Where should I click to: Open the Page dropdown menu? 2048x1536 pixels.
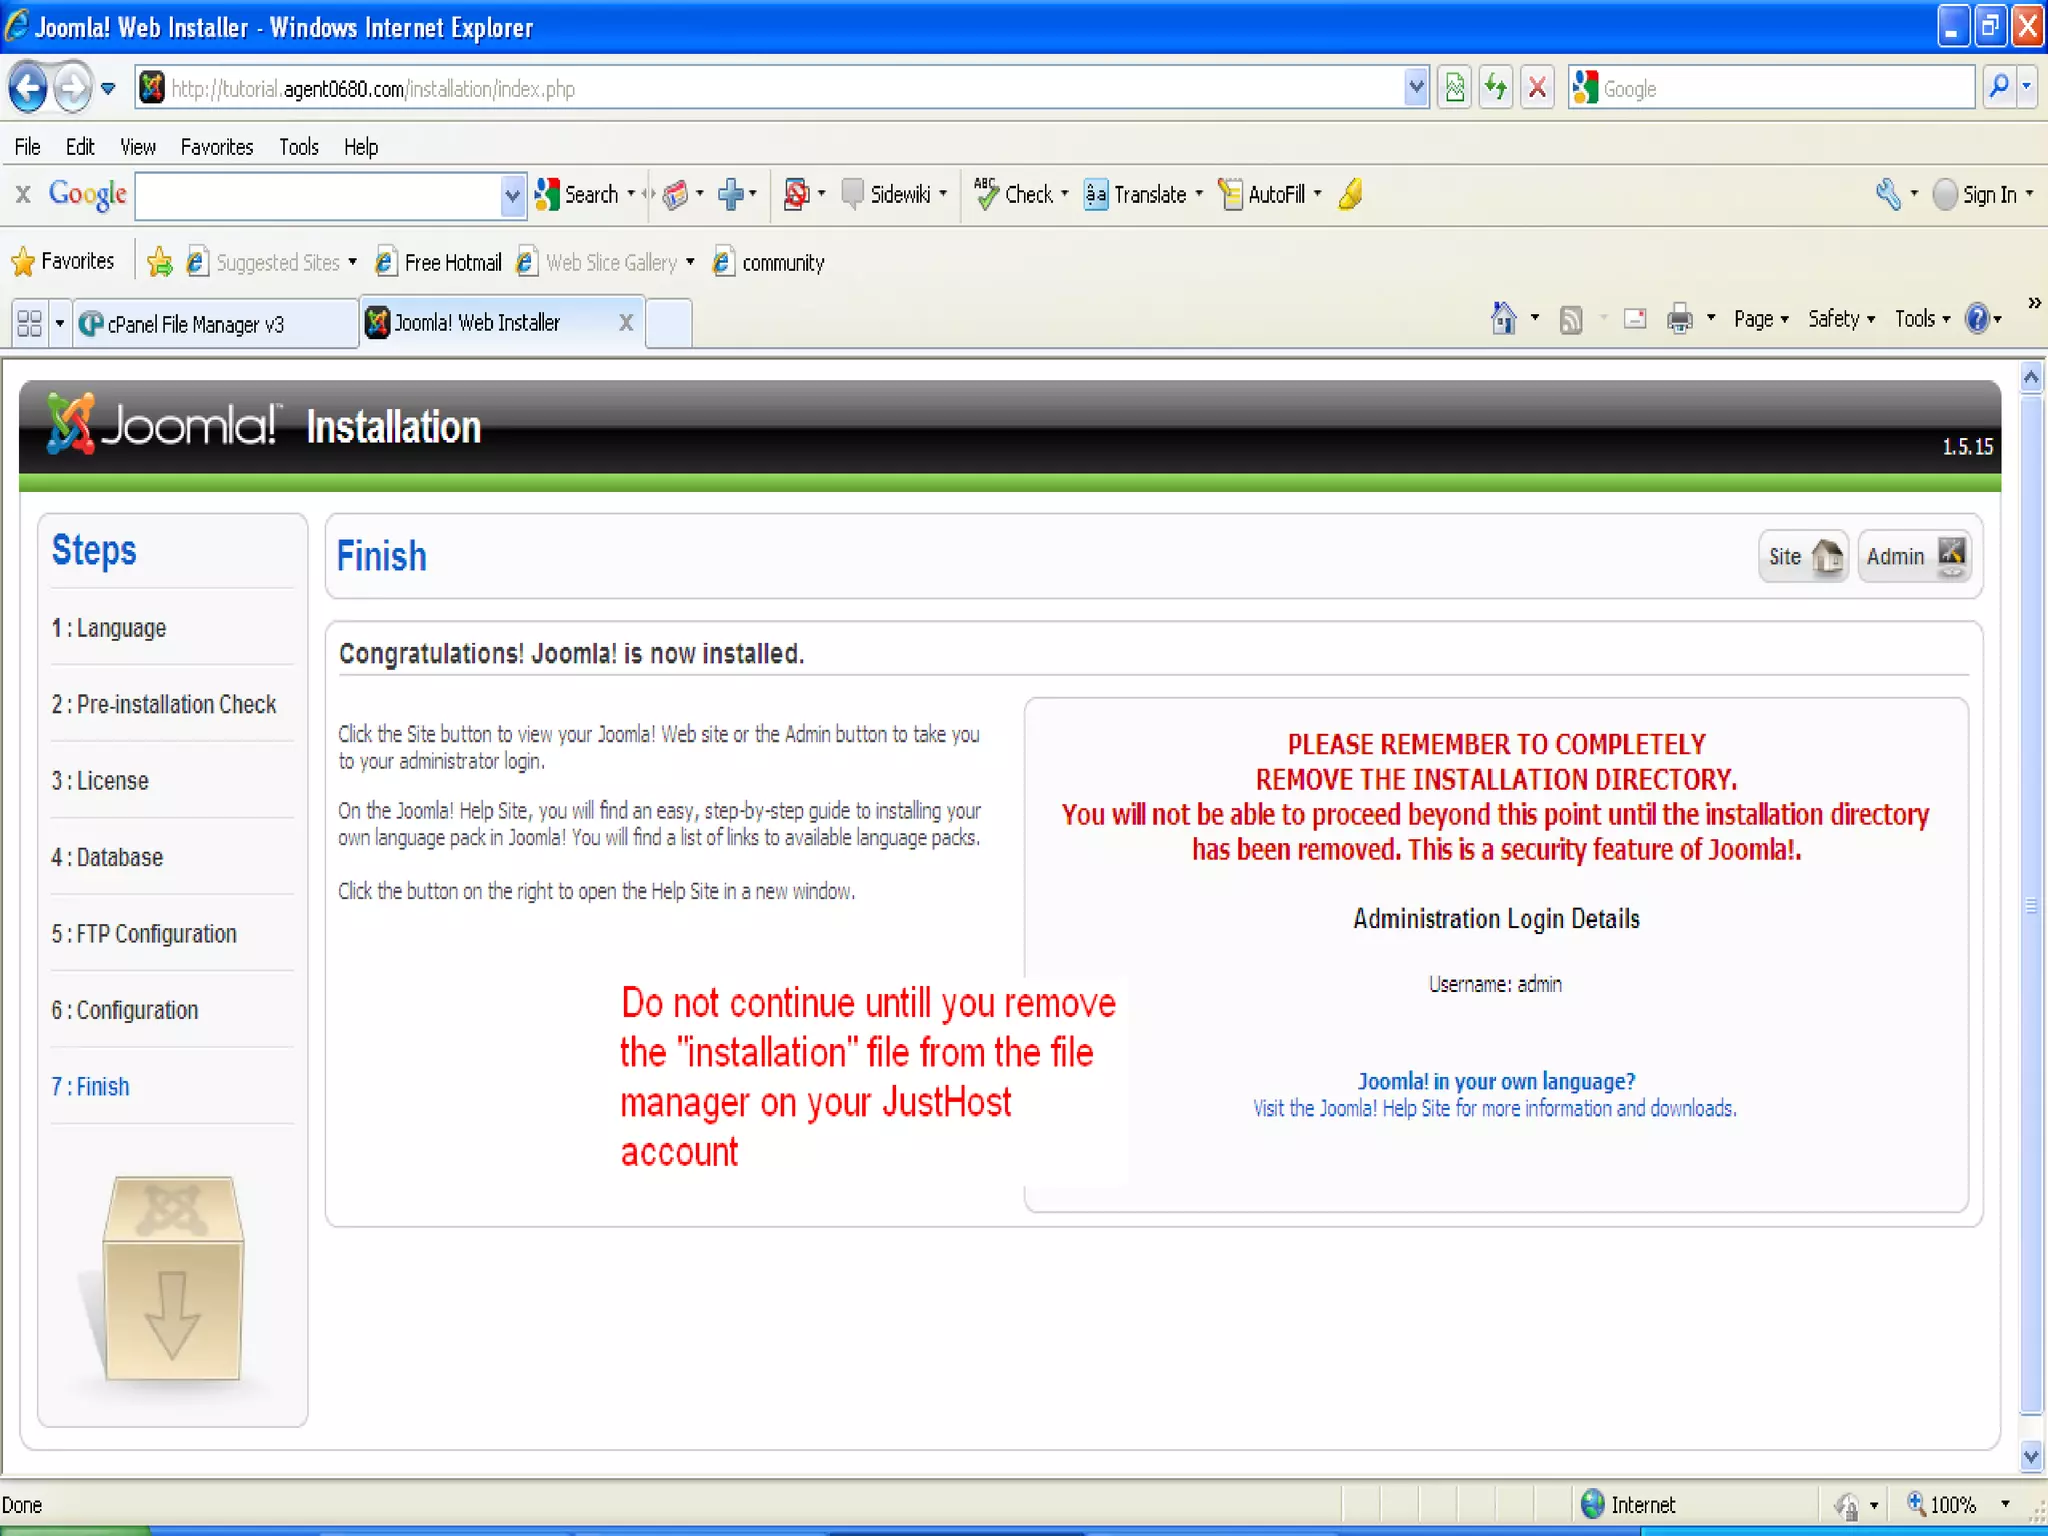pos(1760,319)
